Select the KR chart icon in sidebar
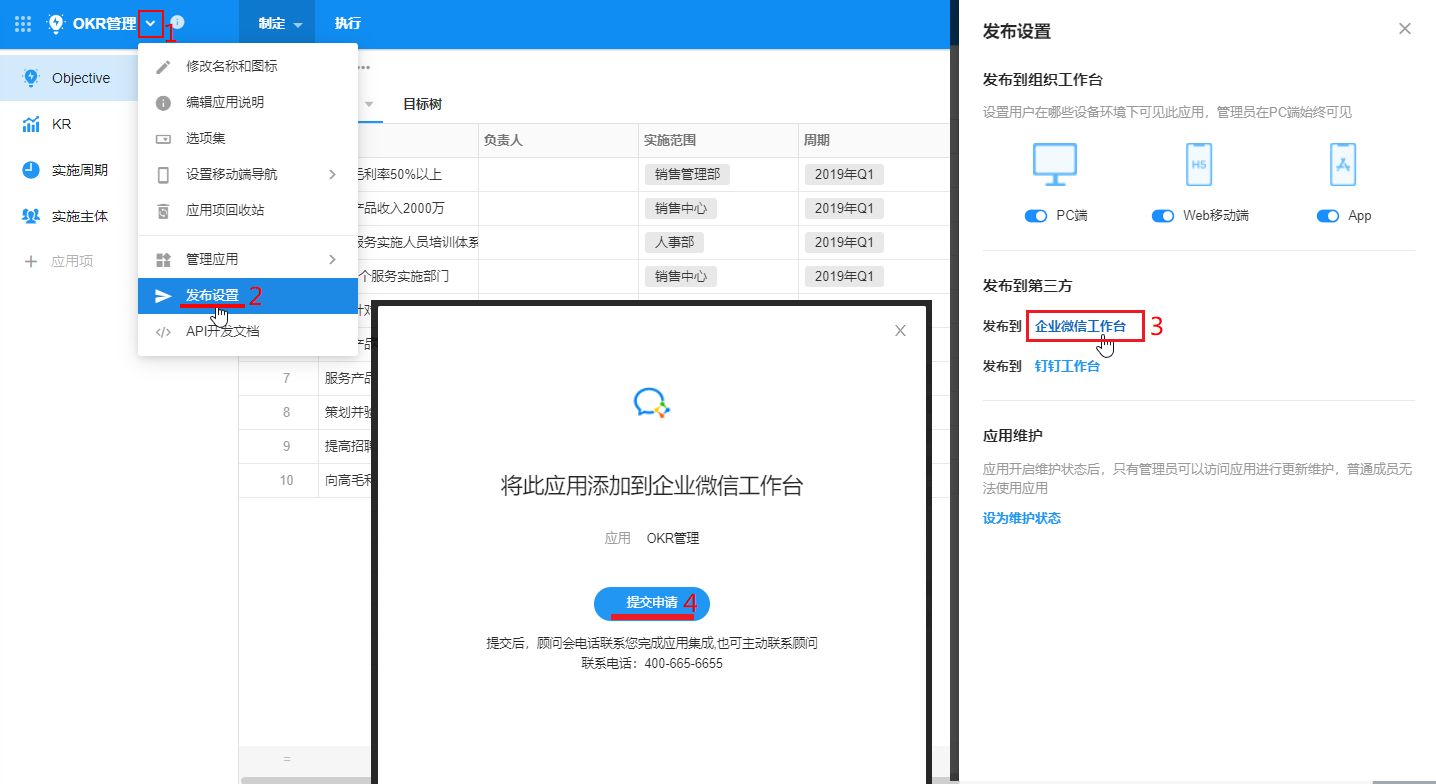The height and width of the screenshot is (784, 1436). click(x=31, y=124)
